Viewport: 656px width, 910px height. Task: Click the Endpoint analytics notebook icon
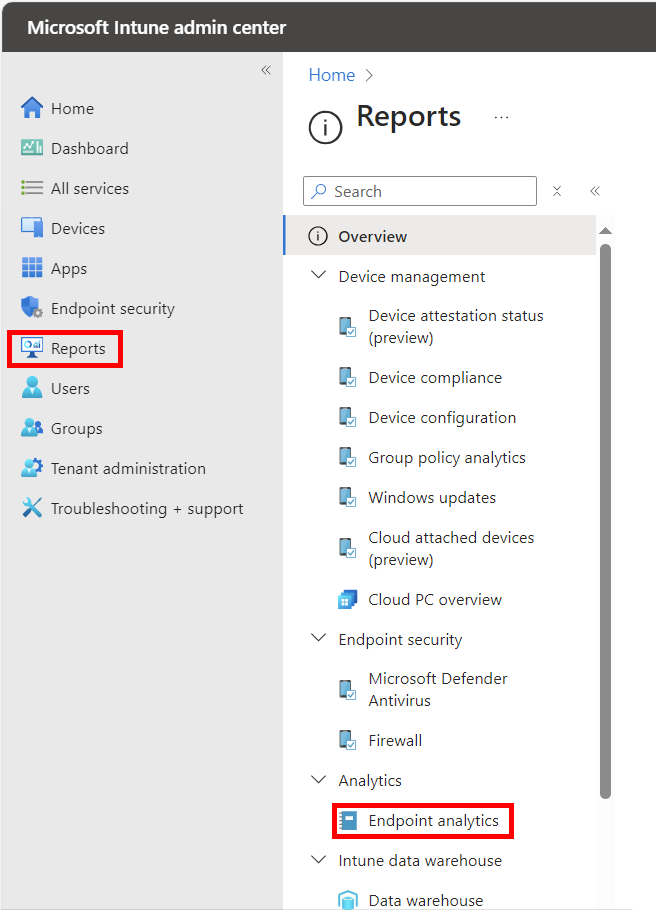(x=347, y=821)
